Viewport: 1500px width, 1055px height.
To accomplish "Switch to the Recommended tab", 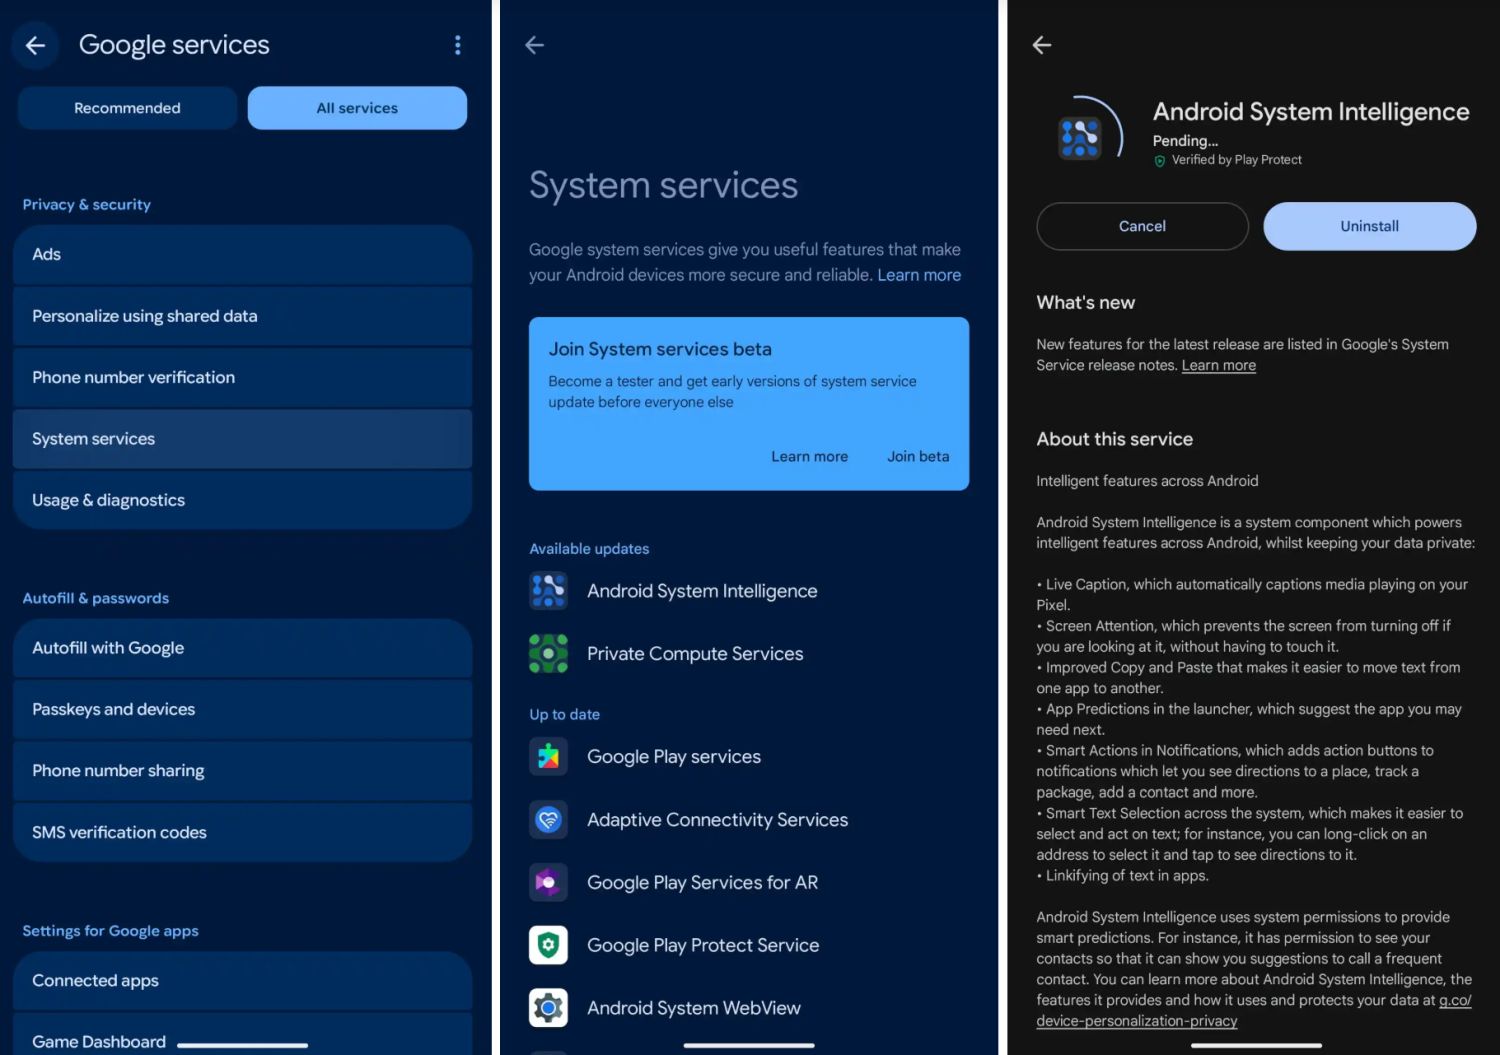I will [127, 108].
